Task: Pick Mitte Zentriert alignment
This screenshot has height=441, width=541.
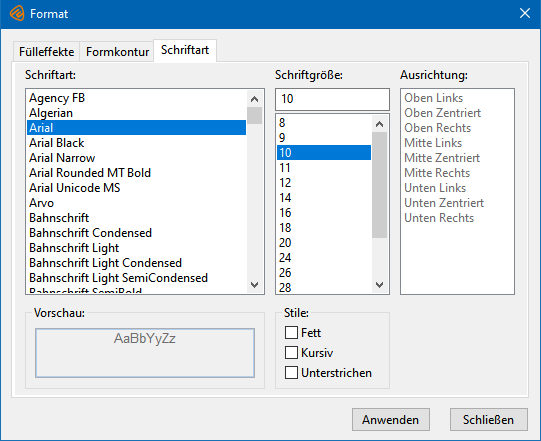Action: tap(442, 158)
